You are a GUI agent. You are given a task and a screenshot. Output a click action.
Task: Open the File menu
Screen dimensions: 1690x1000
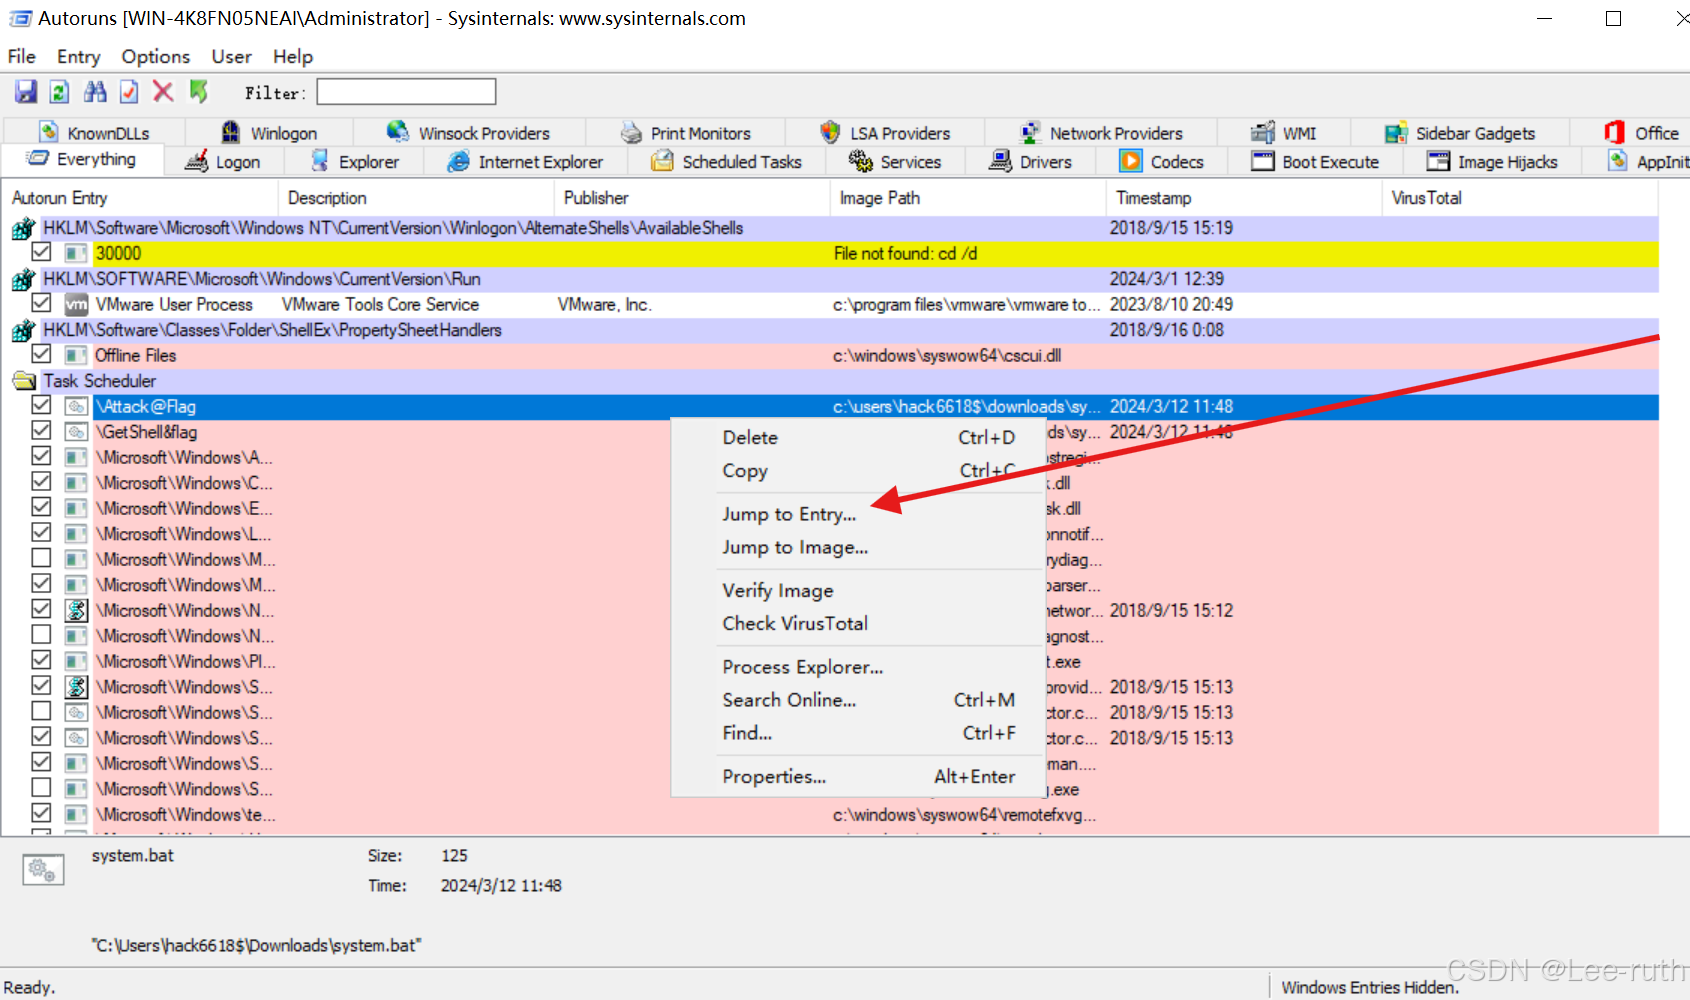pos(22,56)
